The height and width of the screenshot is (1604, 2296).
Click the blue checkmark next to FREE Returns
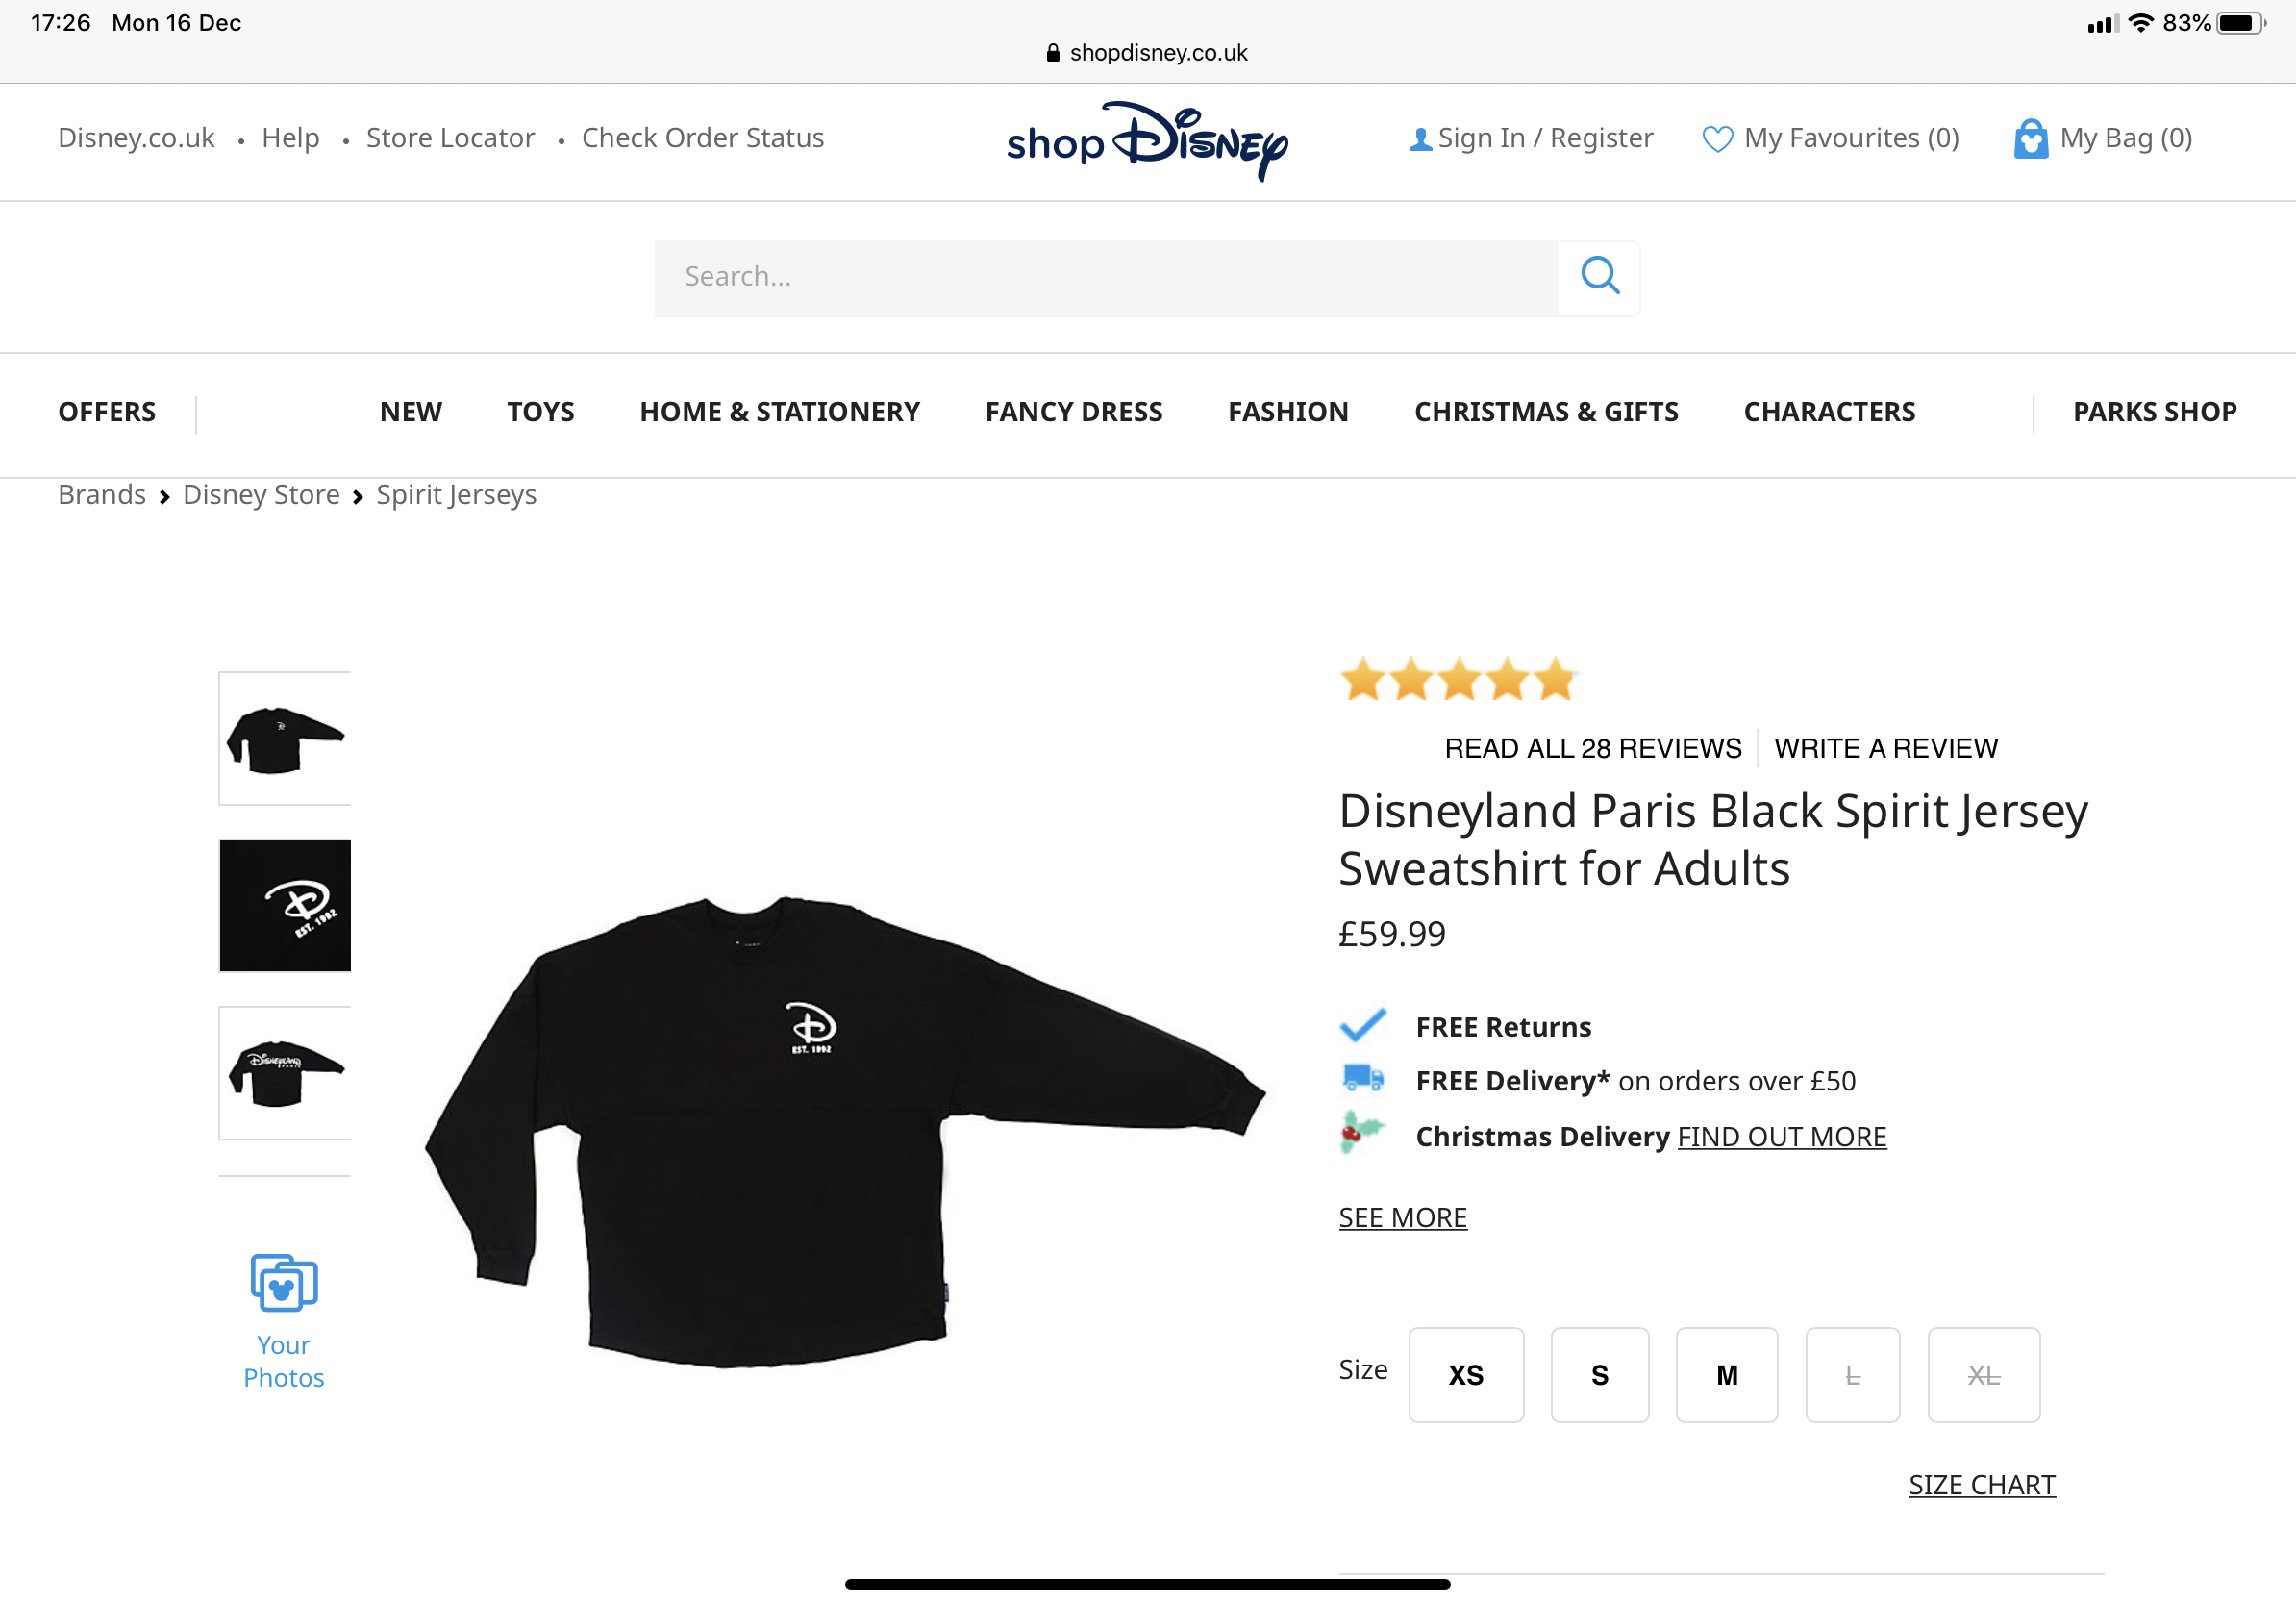(1363, 1025)
